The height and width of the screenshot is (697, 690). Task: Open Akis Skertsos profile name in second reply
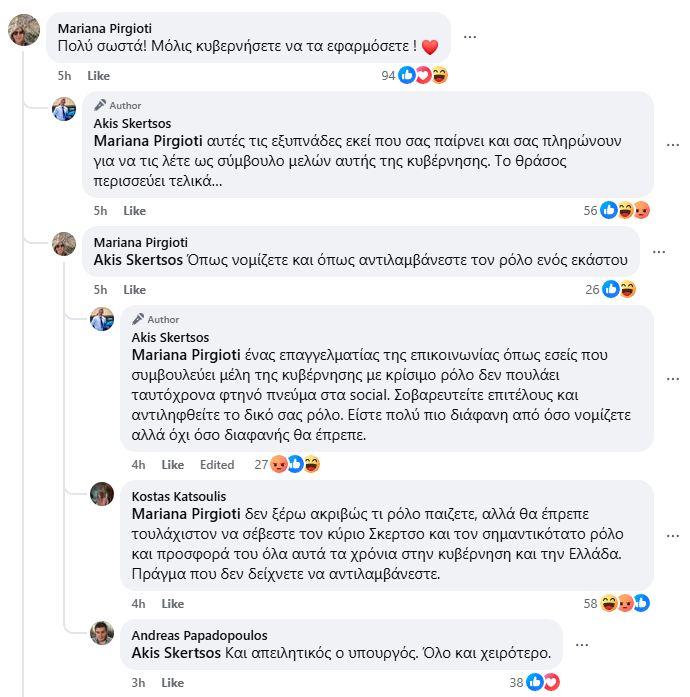click(x=170, y=337)
